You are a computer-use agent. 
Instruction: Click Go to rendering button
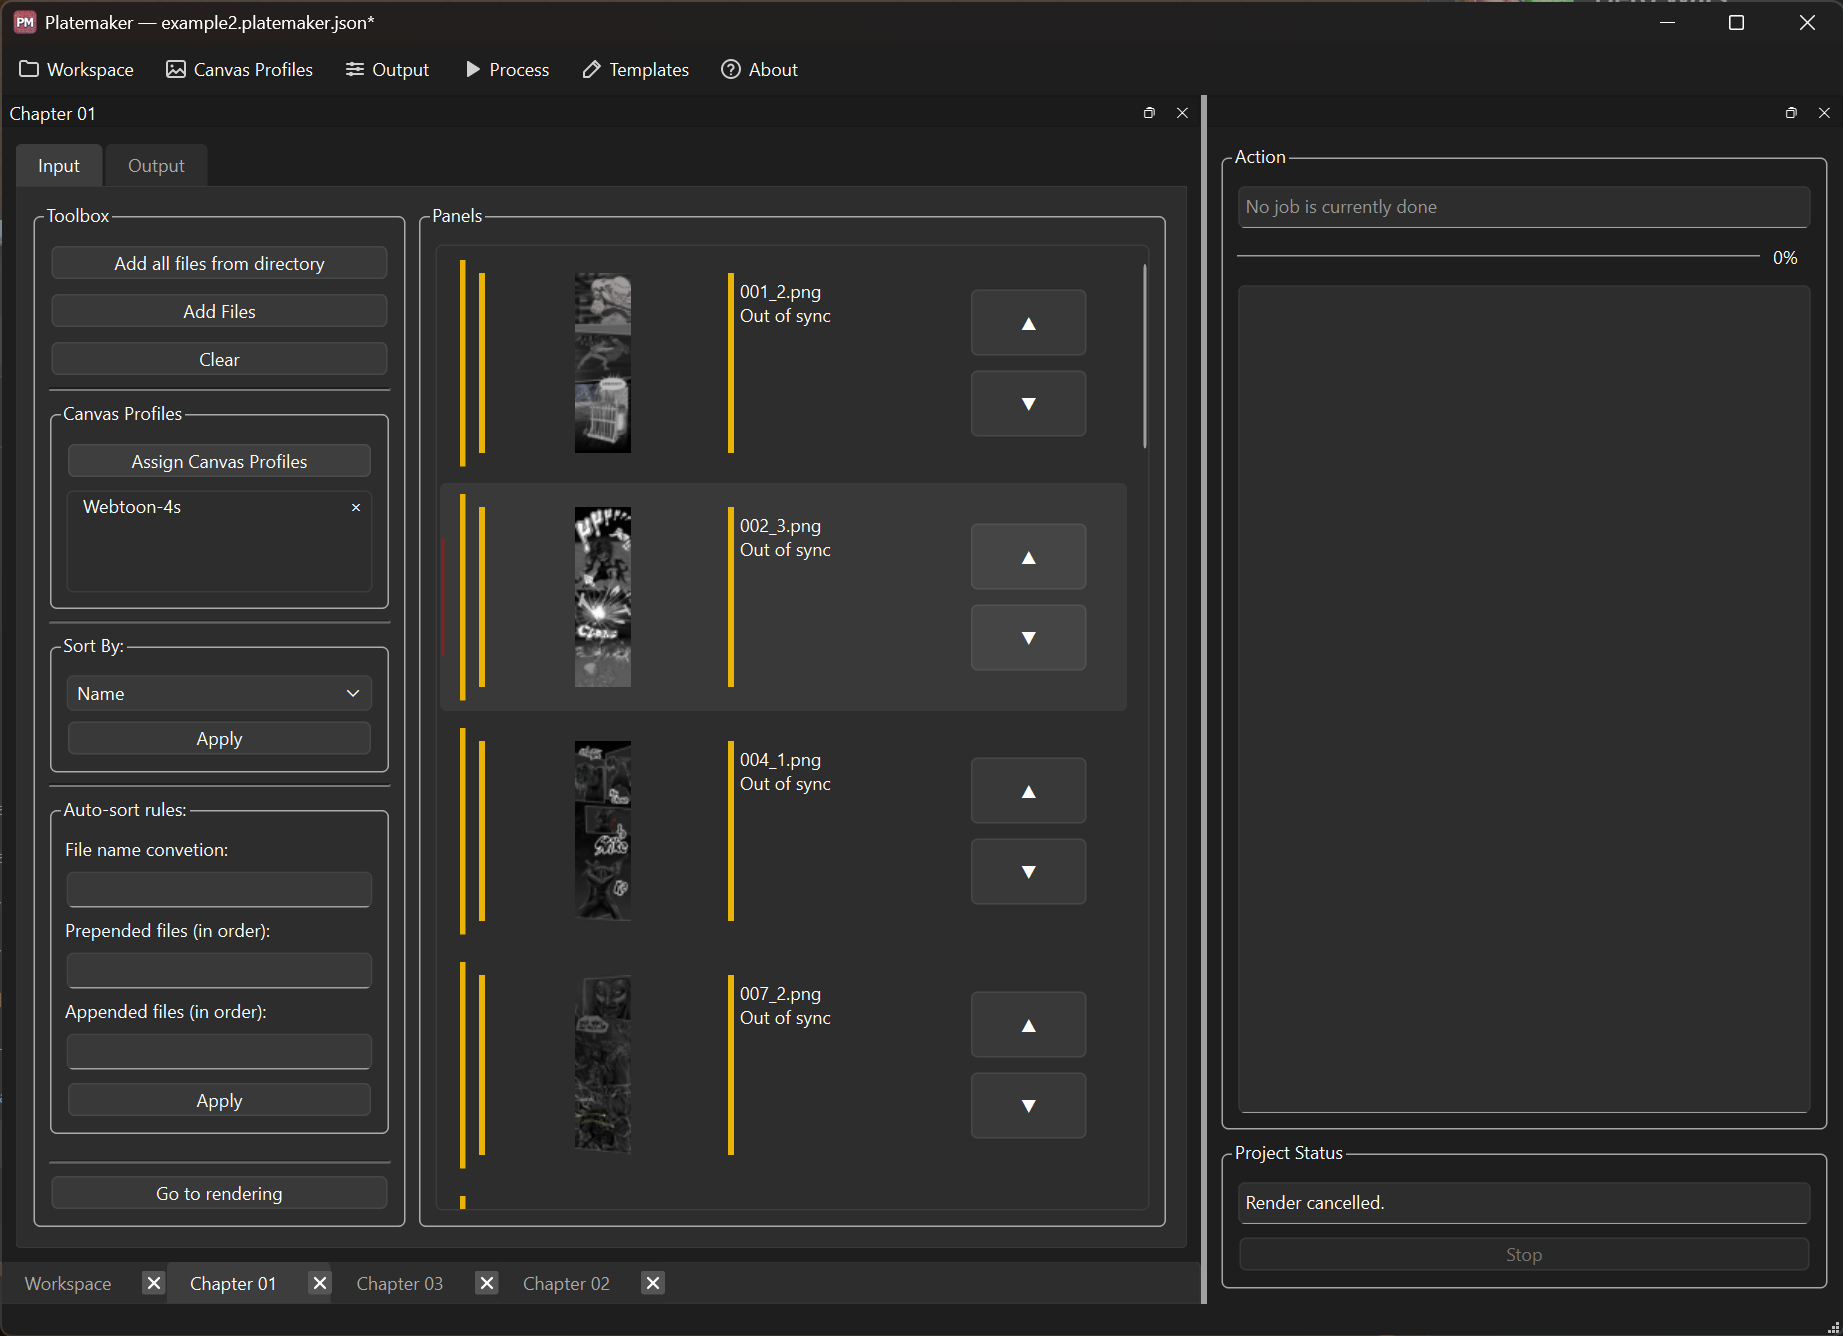point(219,1193)
